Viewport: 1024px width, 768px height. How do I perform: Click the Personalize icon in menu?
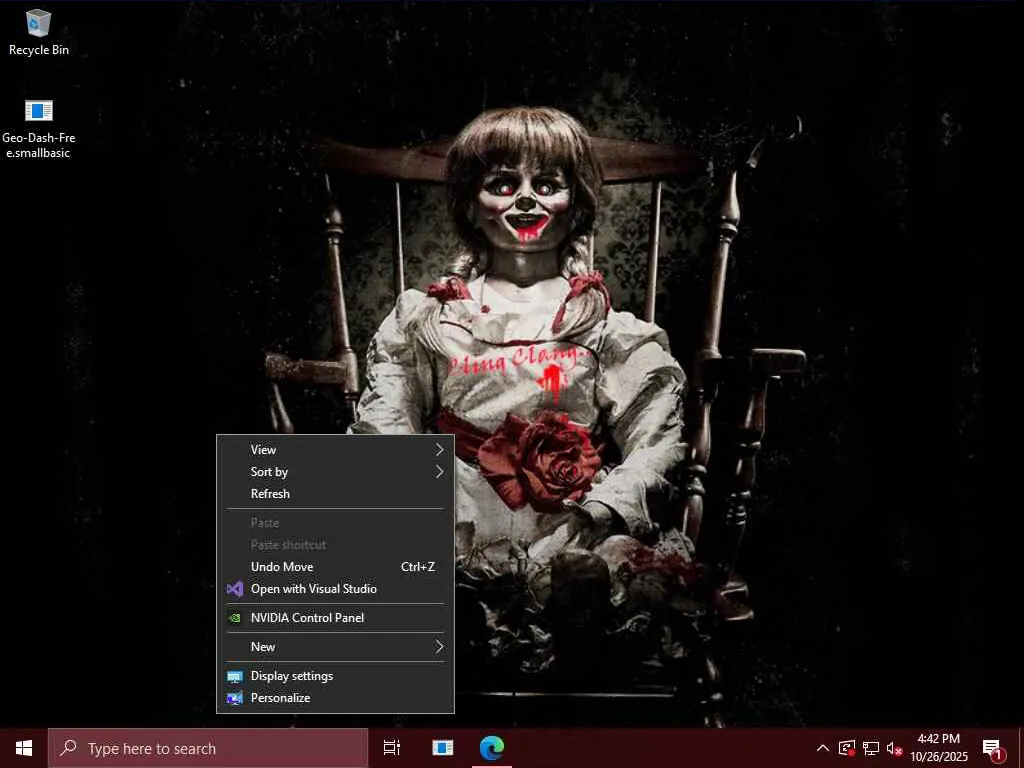click(x=234, y=699)
